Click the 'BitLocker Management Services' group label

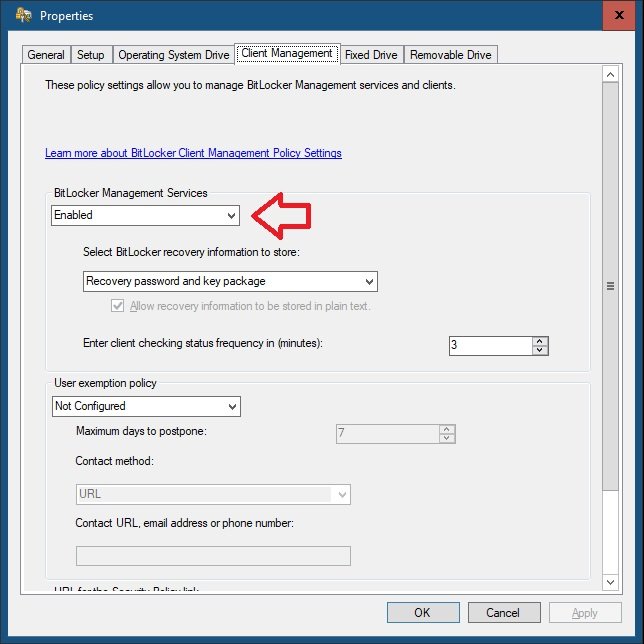(131, 193)
